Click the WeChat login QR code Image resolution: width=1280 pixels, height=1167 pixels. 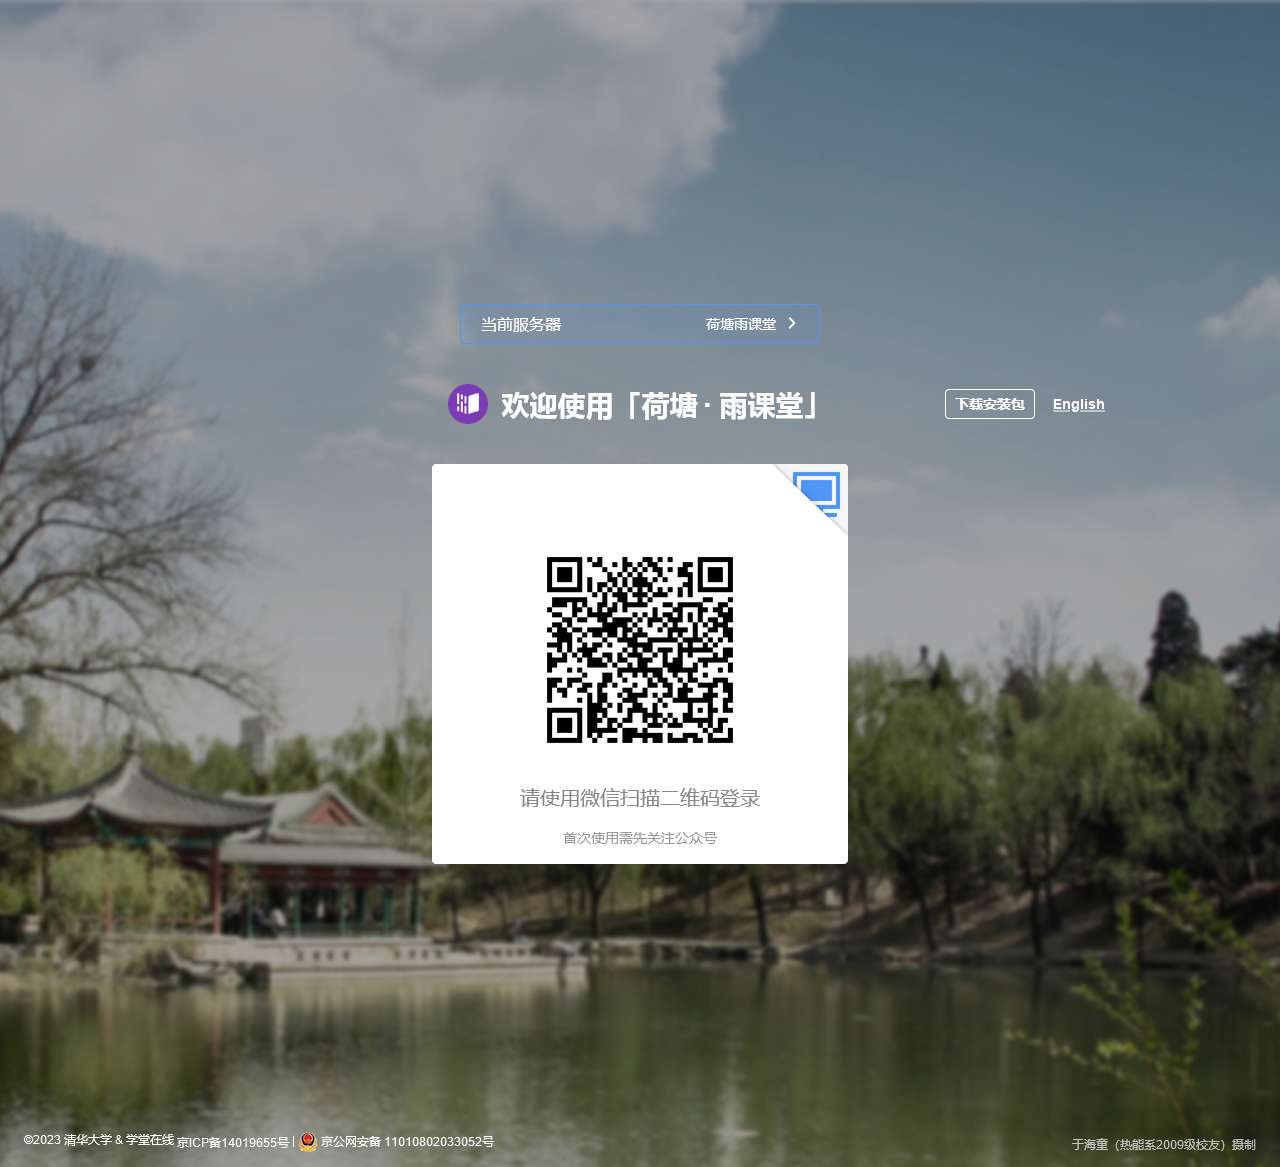[640, 650]
